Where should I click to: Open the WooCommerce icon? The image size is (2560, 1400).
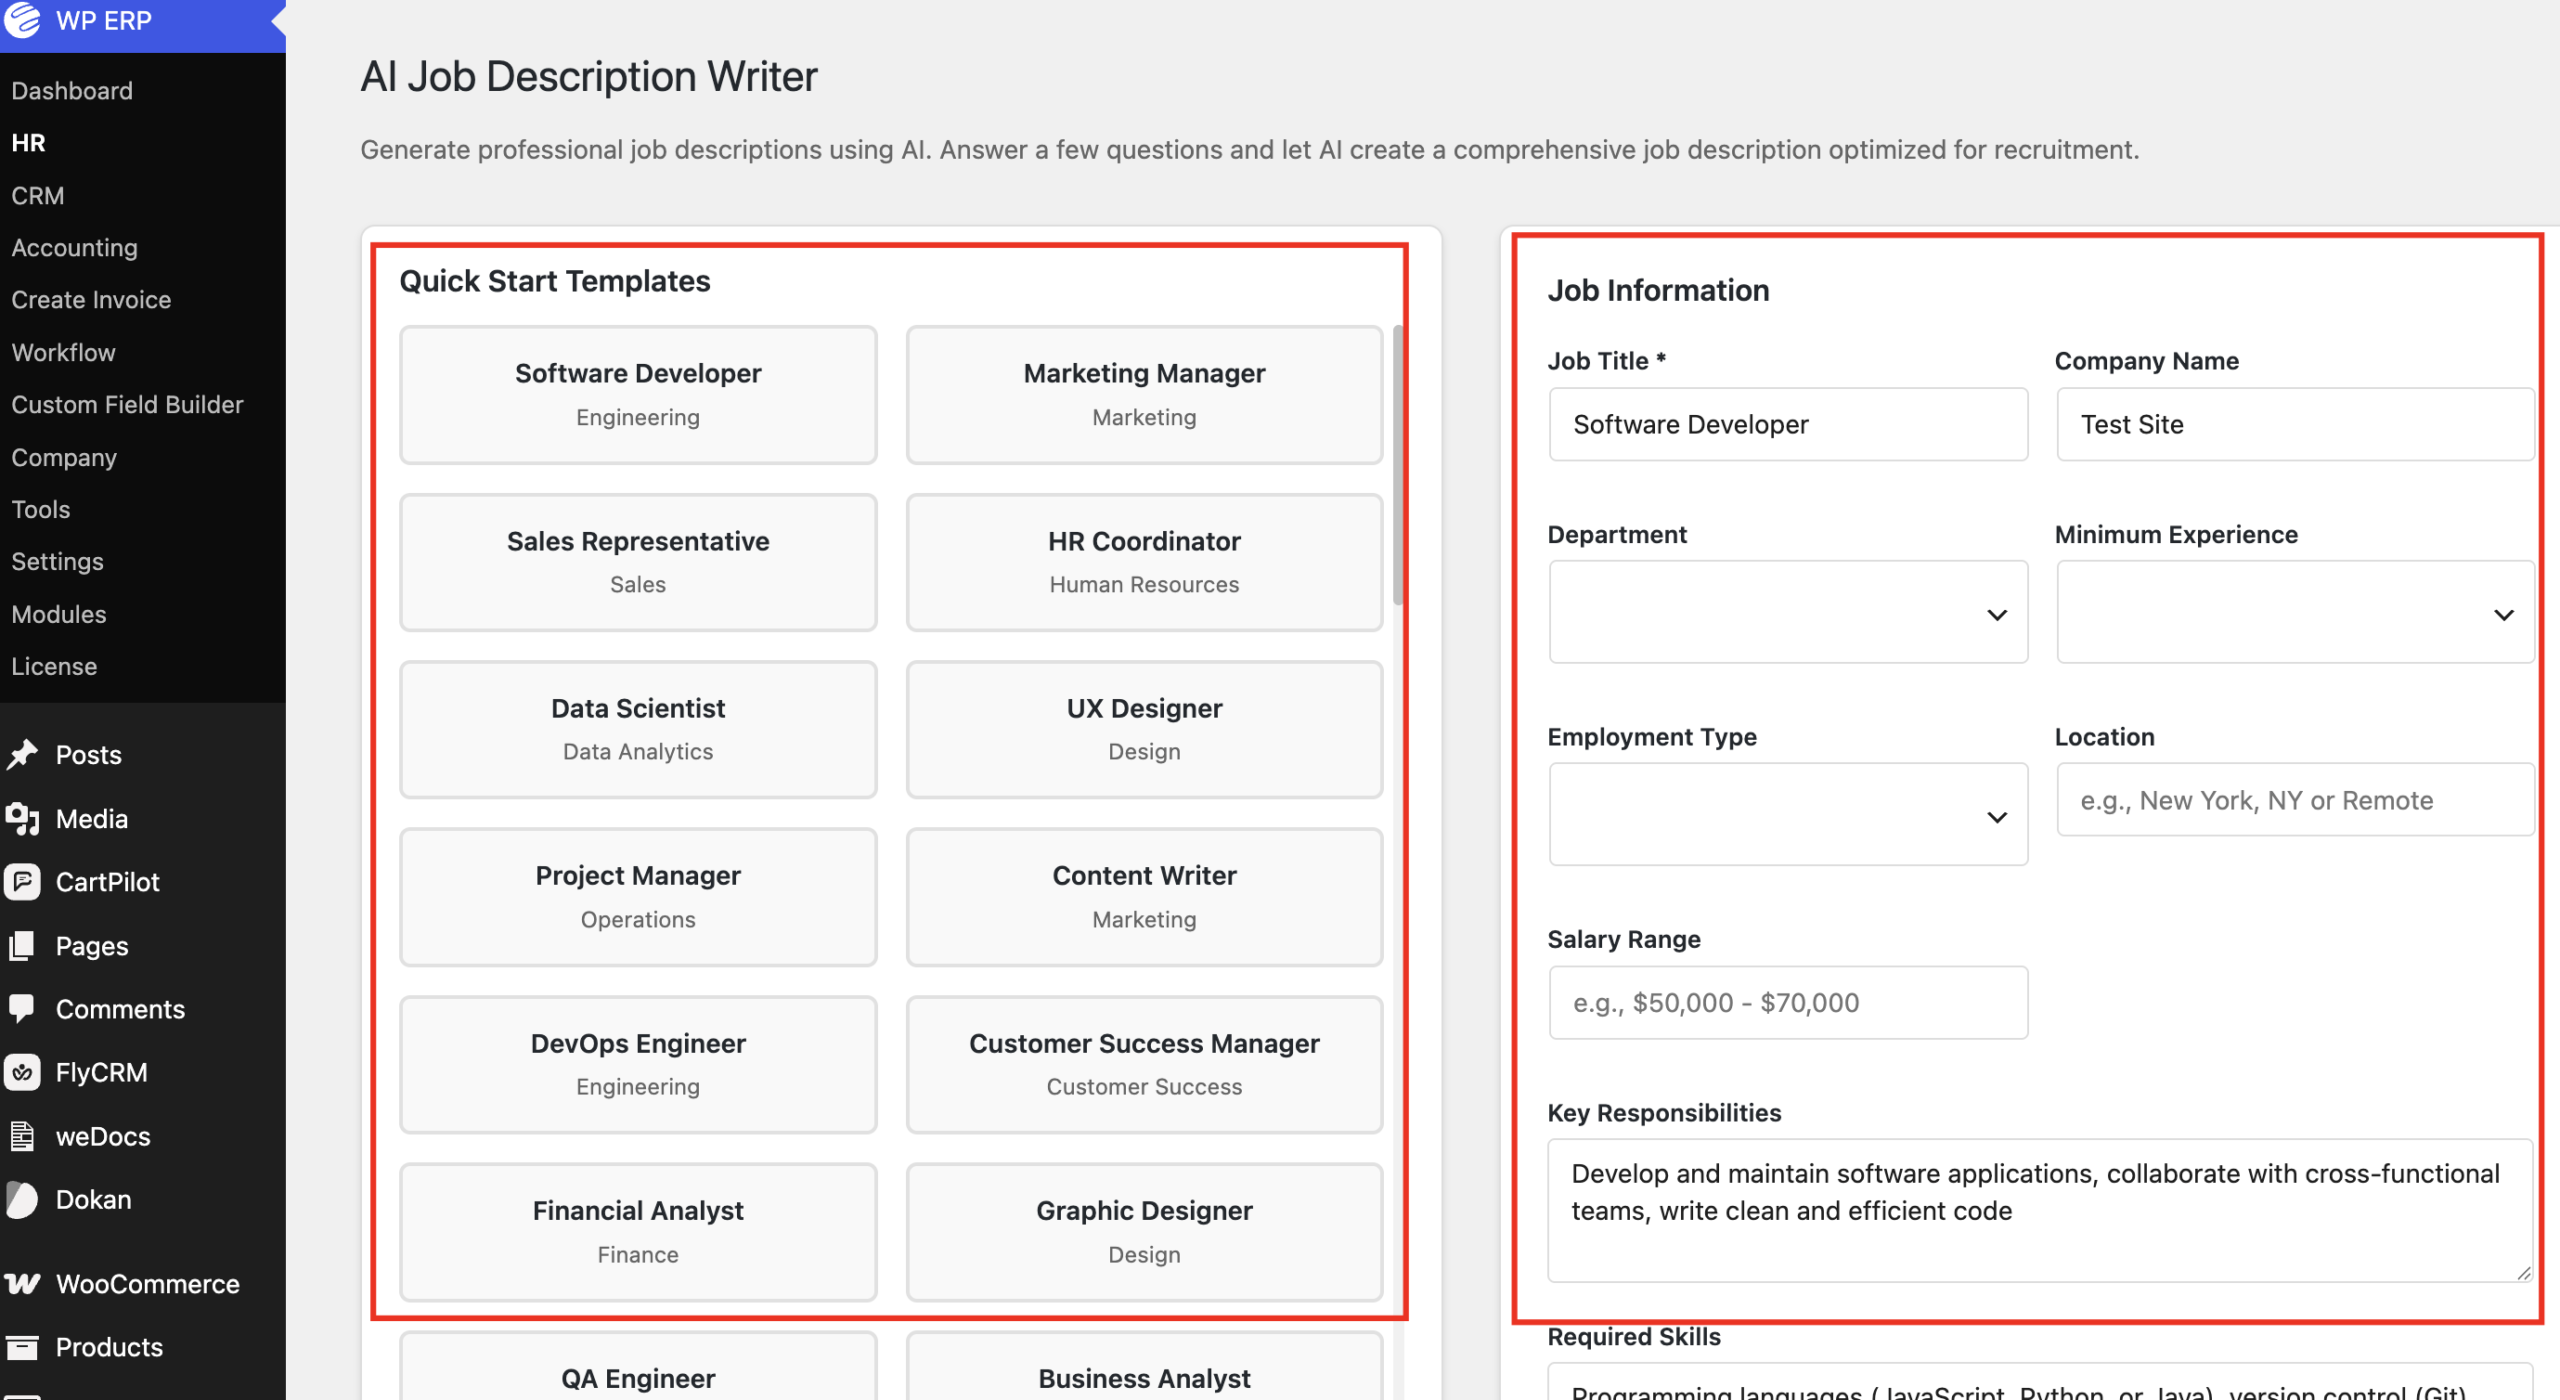coord(22,1284)
